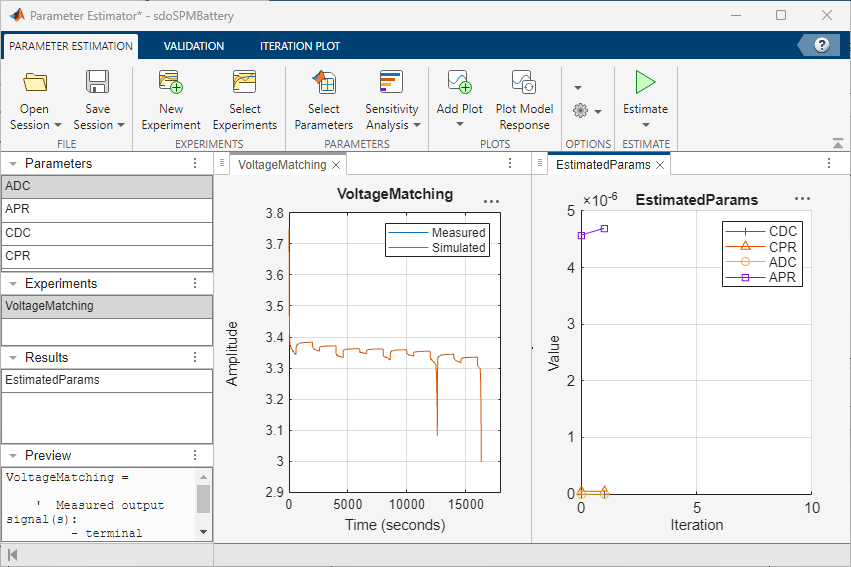Open Select Parameters tool
Screen dimensions: 851x567
[323, 83]
